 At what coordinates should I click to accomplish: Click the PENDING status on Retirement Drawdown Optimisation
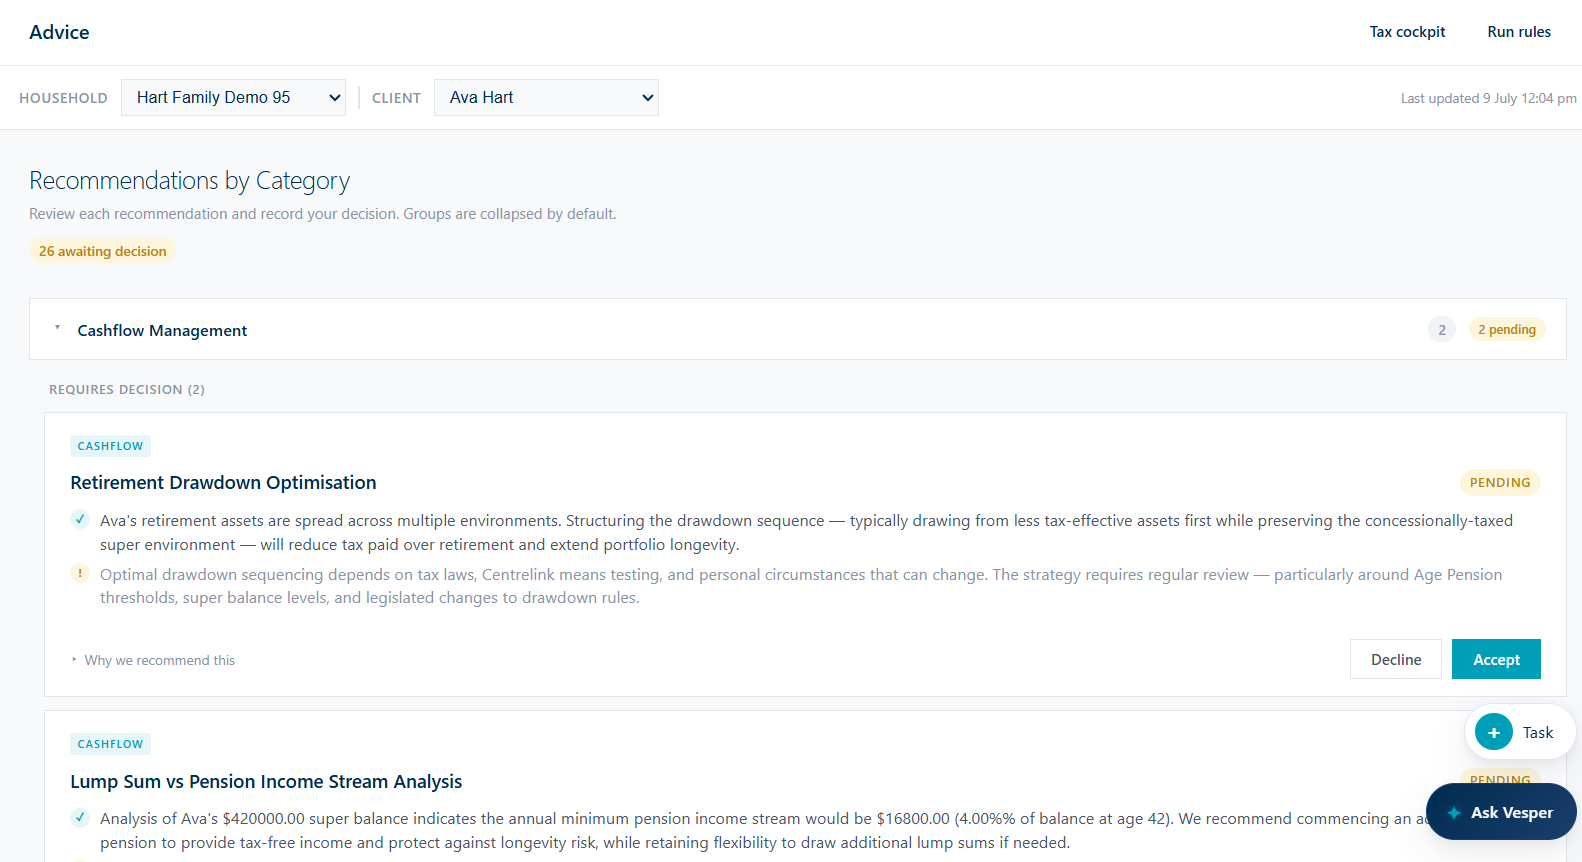coord(1500,482)
